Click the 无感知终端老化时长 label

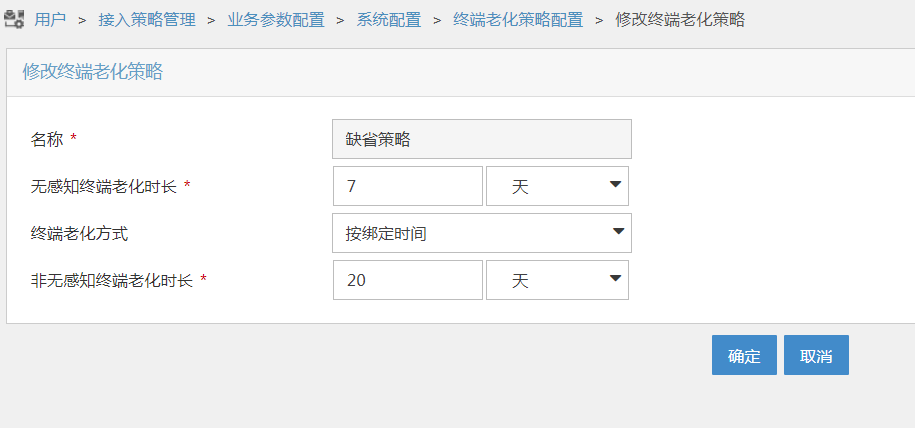tap(104, 187)
